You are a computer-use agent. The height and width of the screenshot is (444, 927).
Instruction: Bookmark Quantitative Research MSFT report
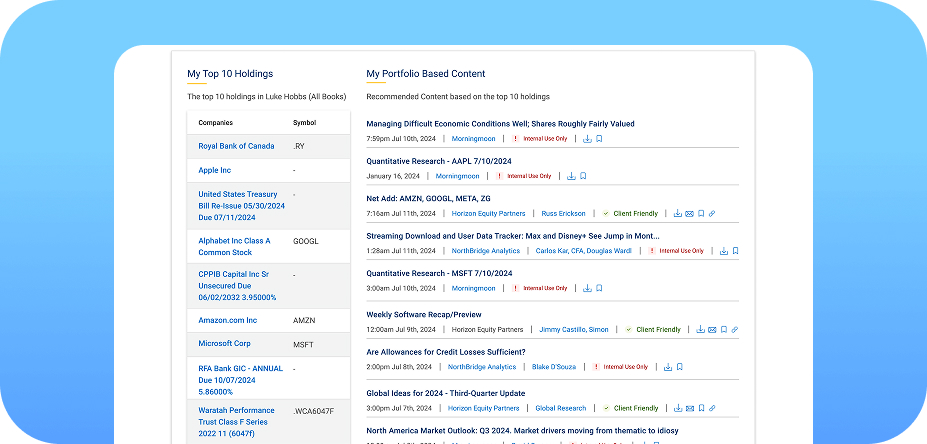click(x=599, y=289)
